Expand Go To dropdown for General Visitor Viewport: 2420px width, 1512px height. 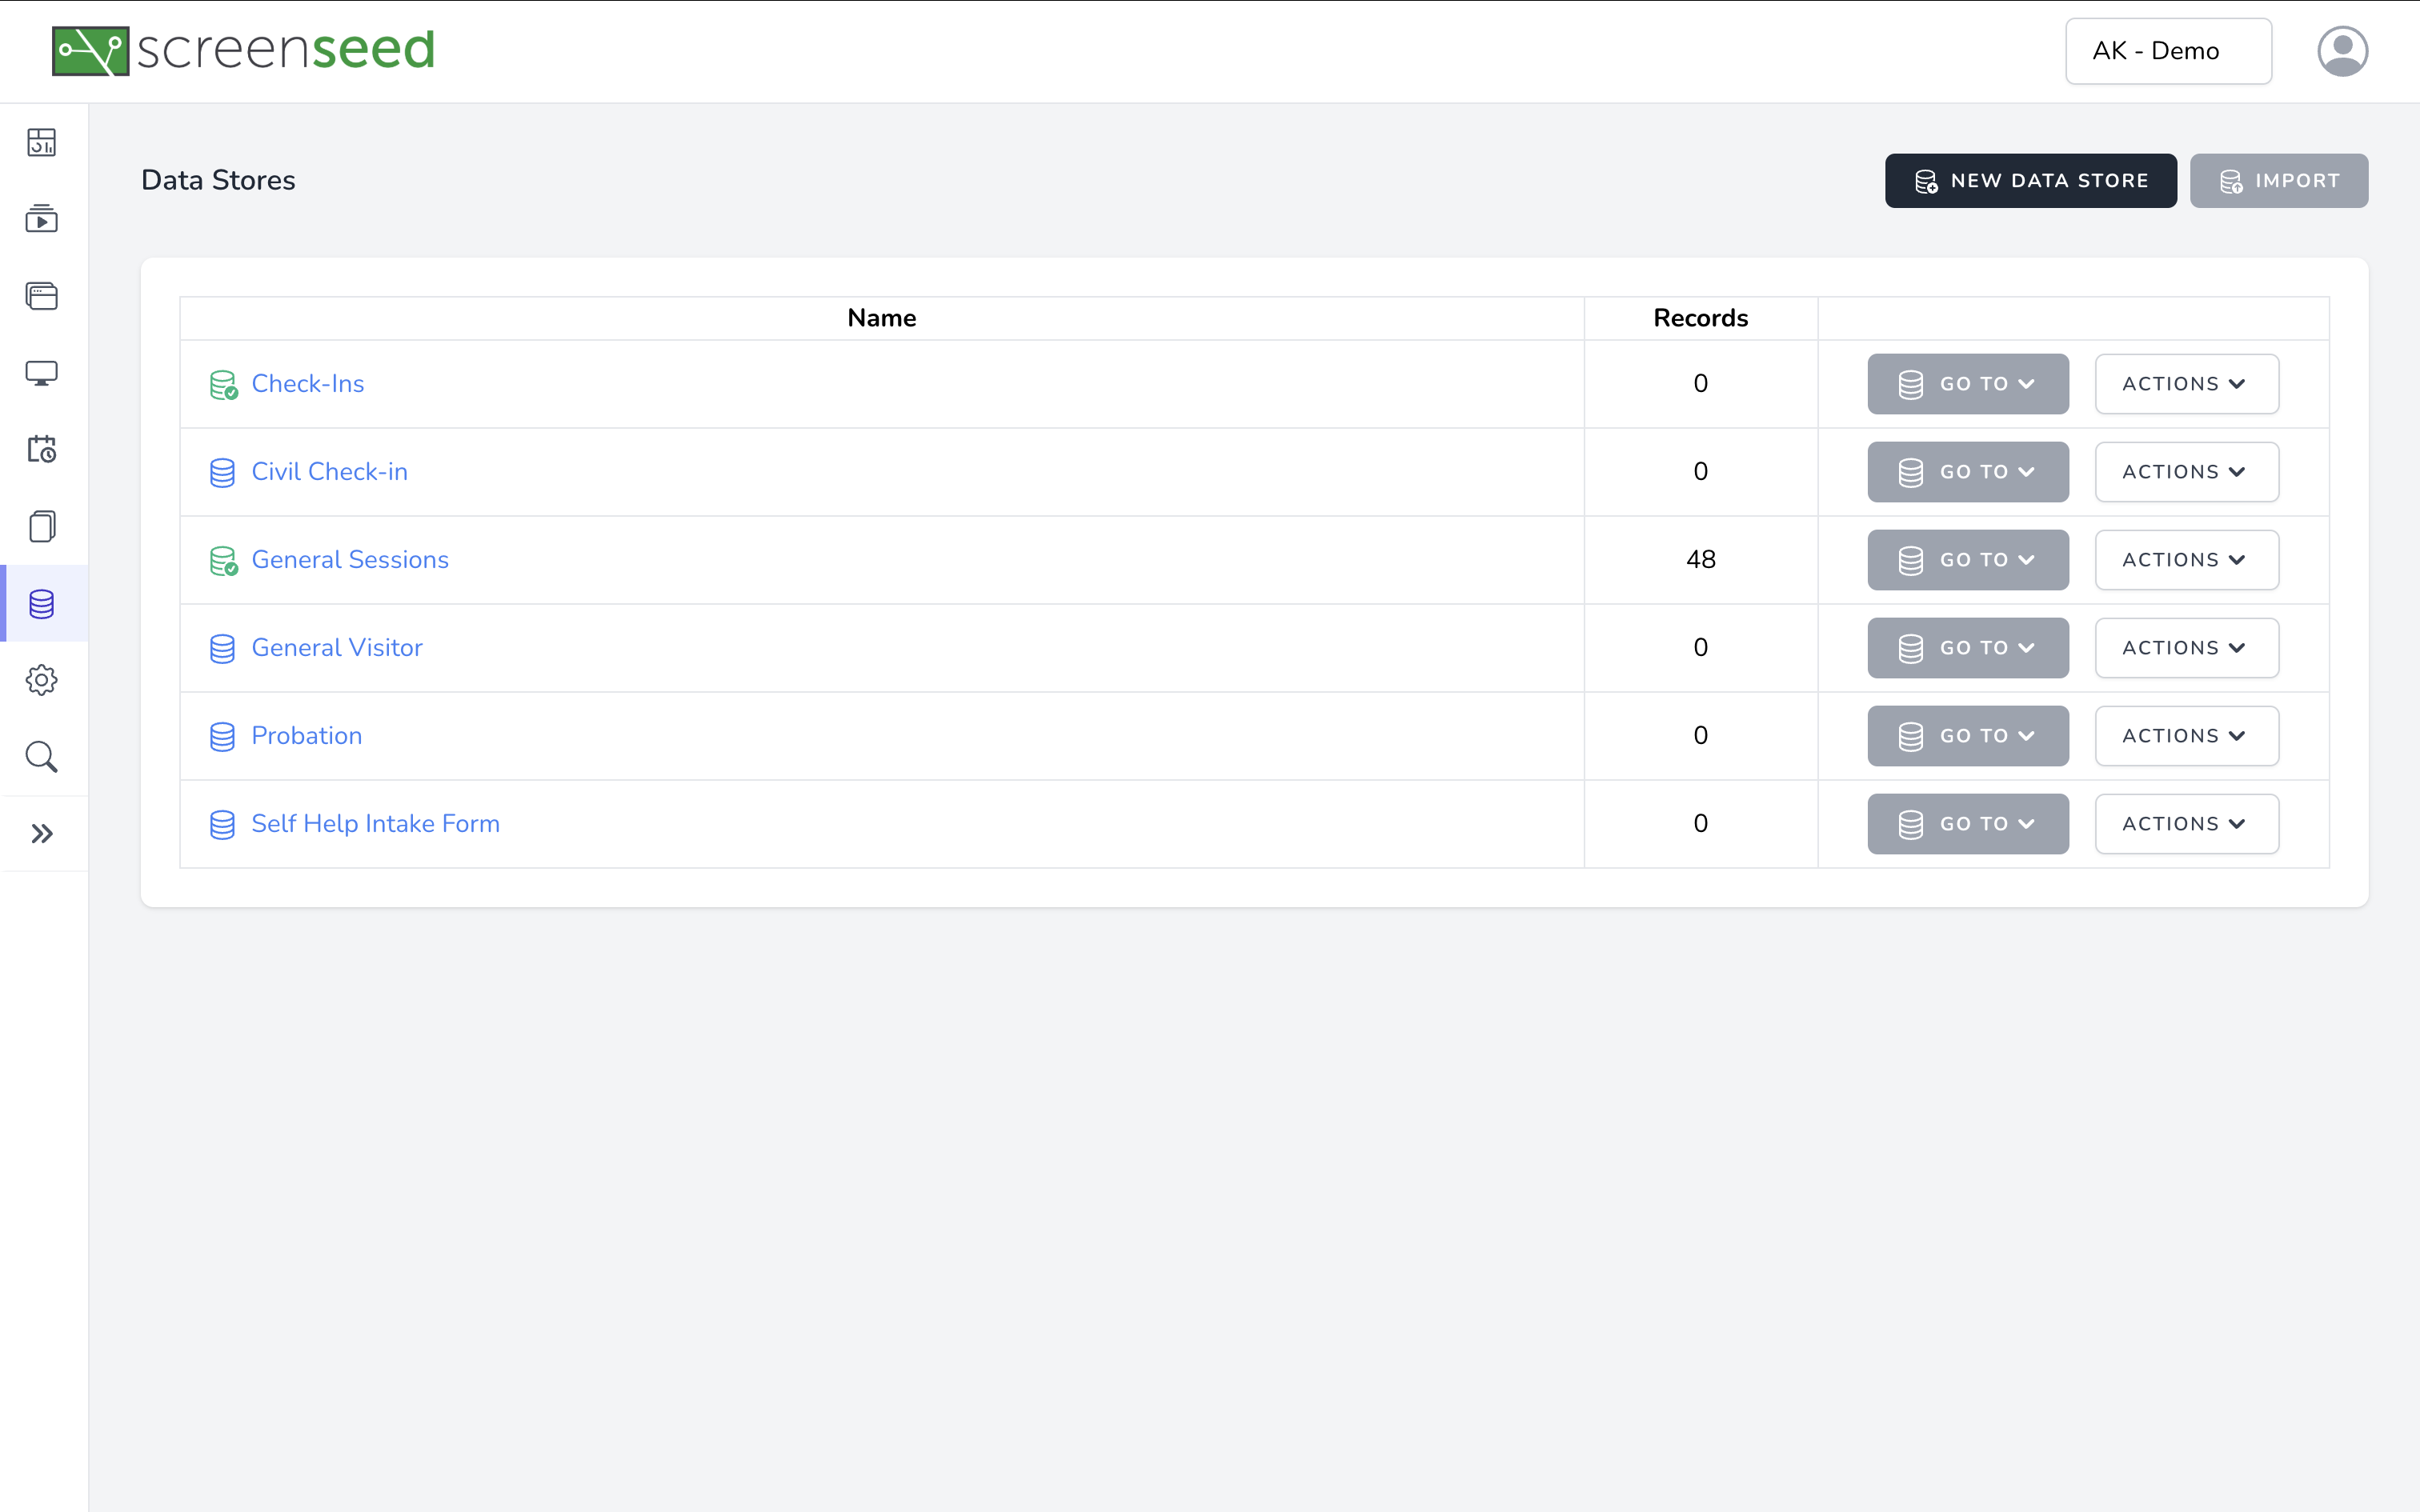coord(1966,648)
